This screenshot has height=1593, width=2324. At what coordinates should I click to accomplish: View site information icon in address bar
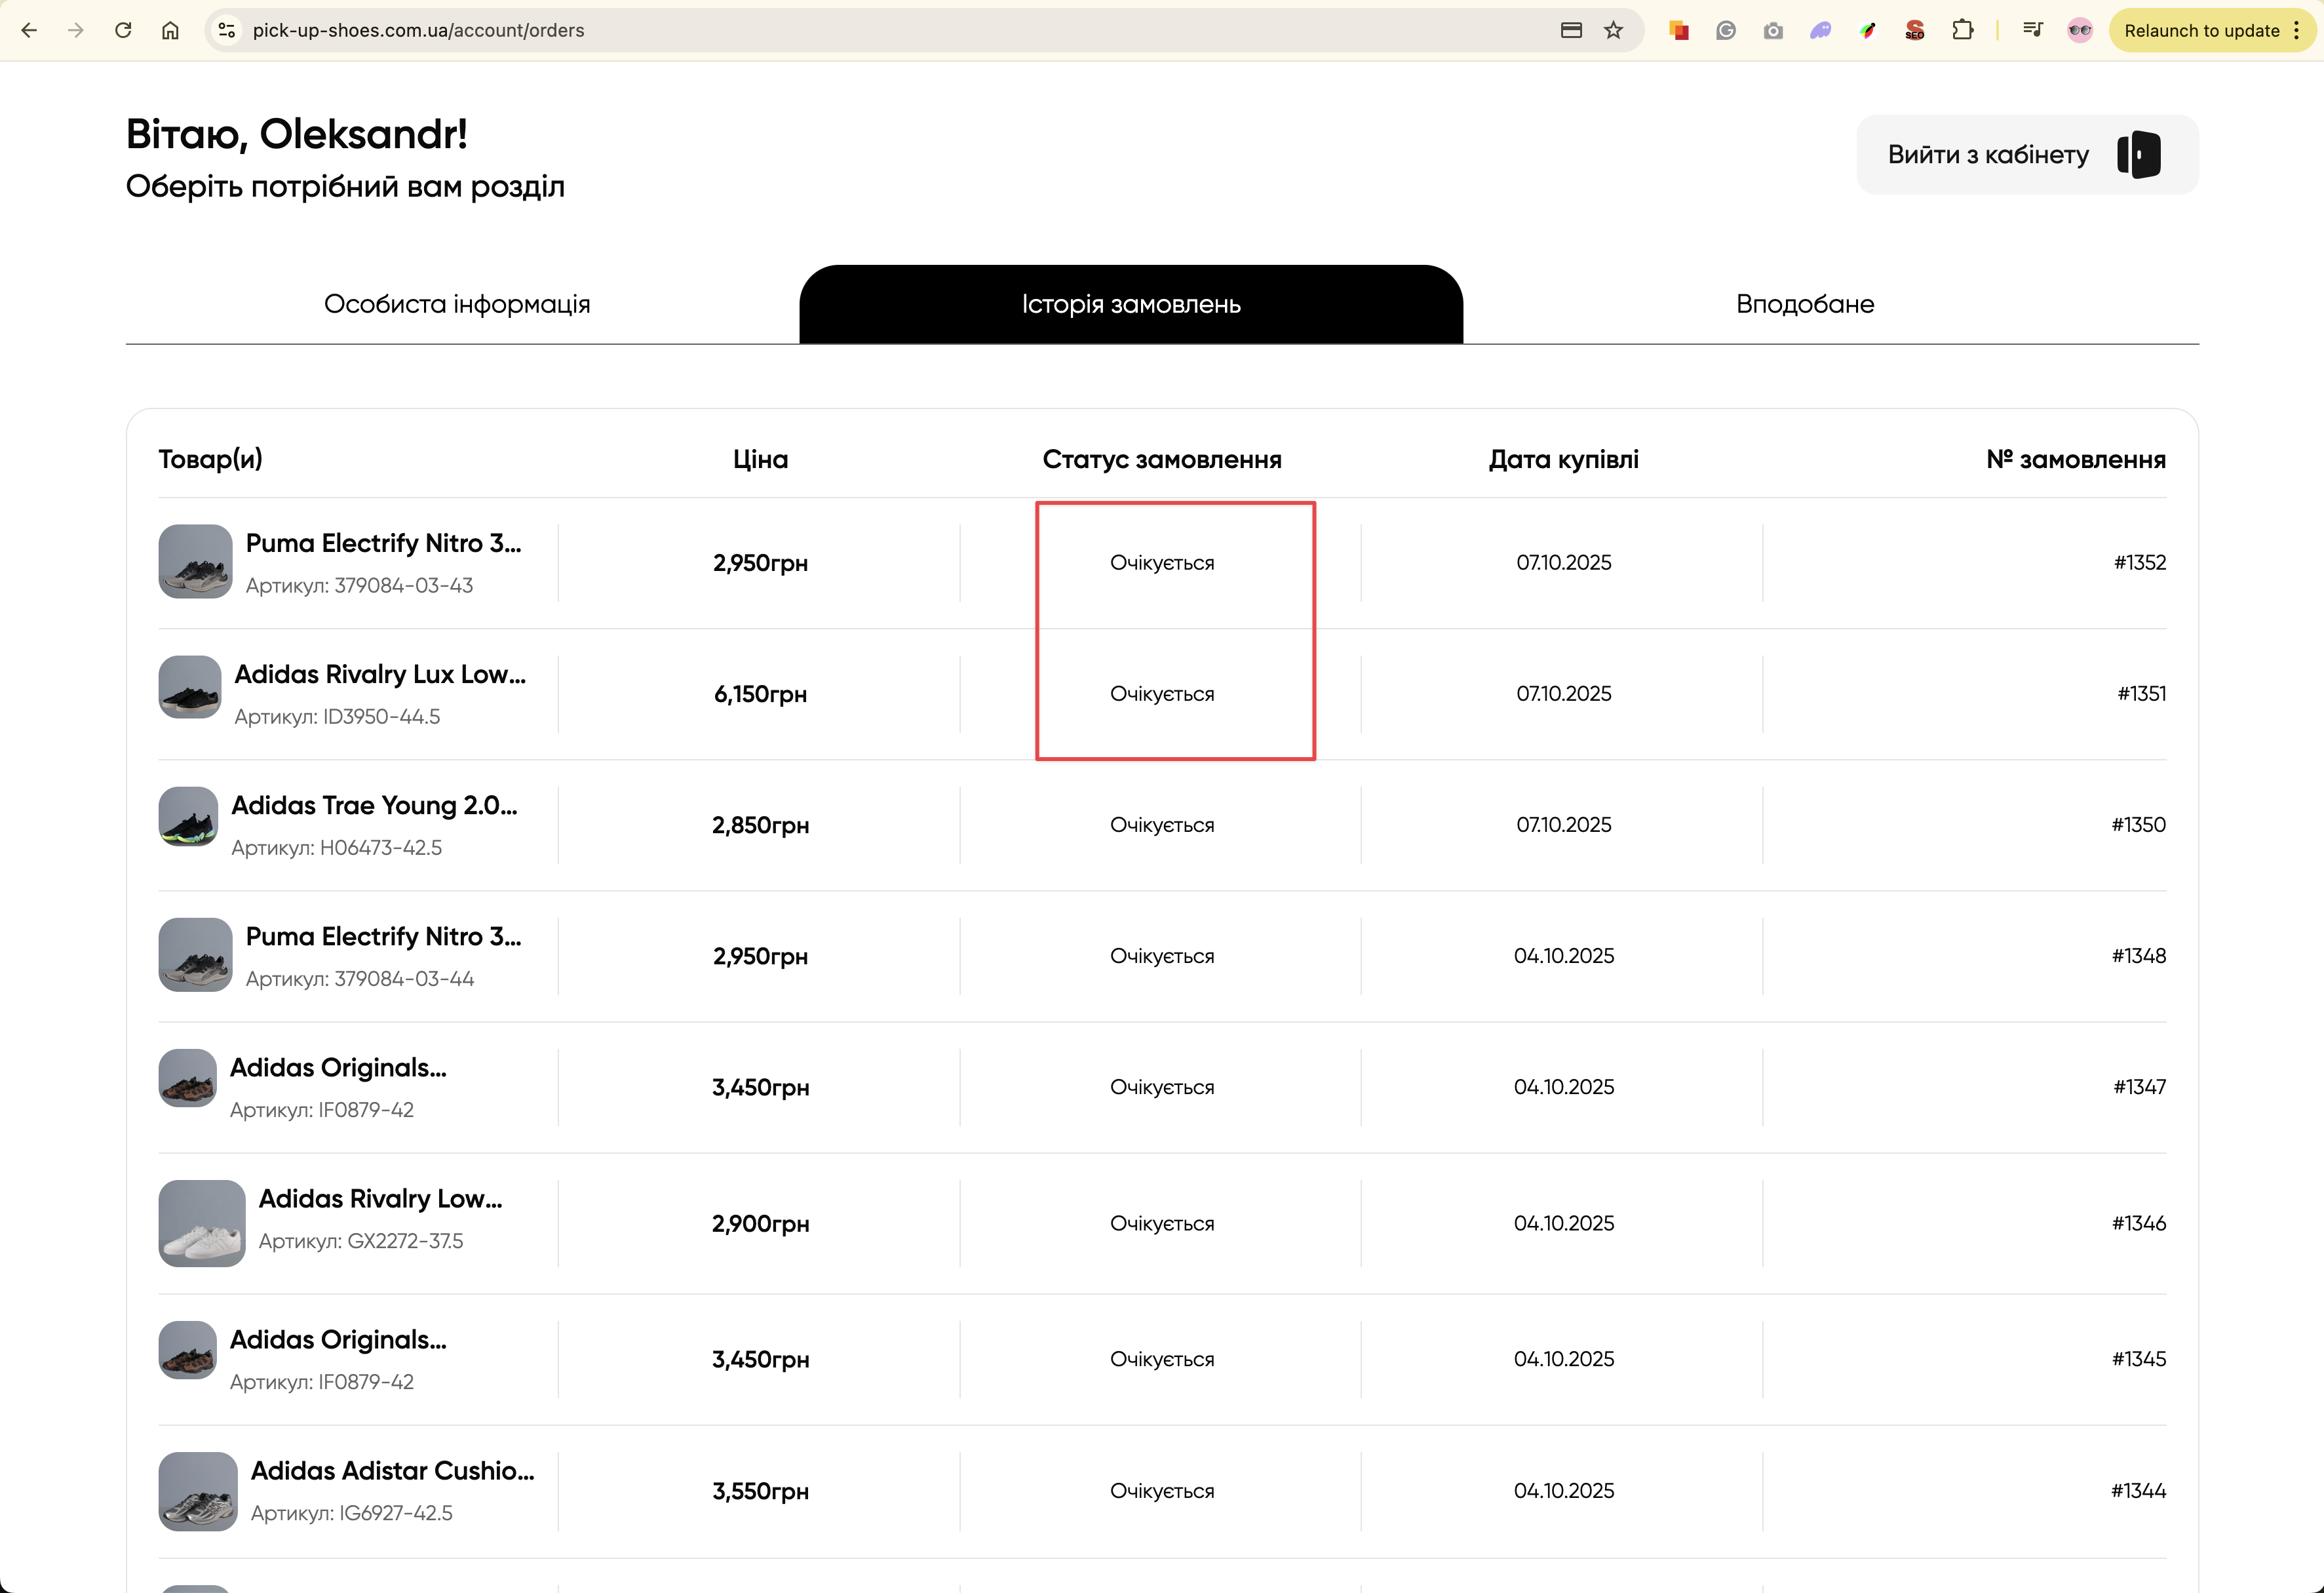tap(227, 30)
